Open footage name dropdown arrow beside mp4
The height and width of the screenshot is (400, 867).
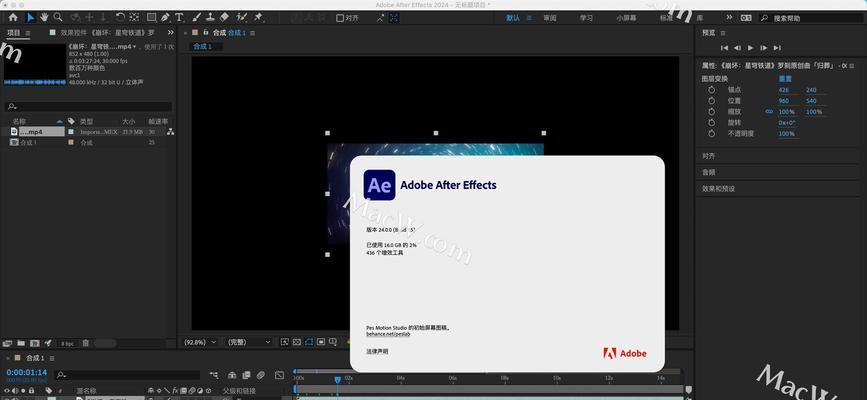pos(134,47)
